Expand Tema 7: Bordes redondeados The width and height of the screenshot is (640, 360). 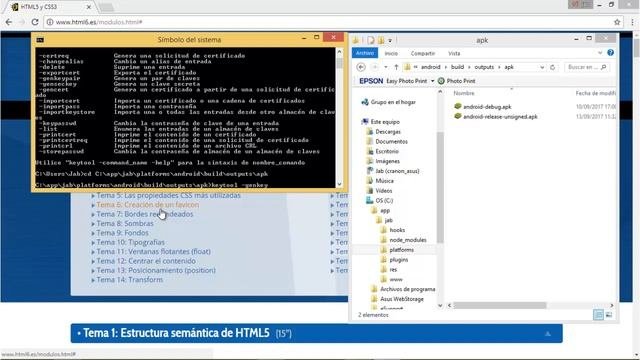(x=93, y=215)
